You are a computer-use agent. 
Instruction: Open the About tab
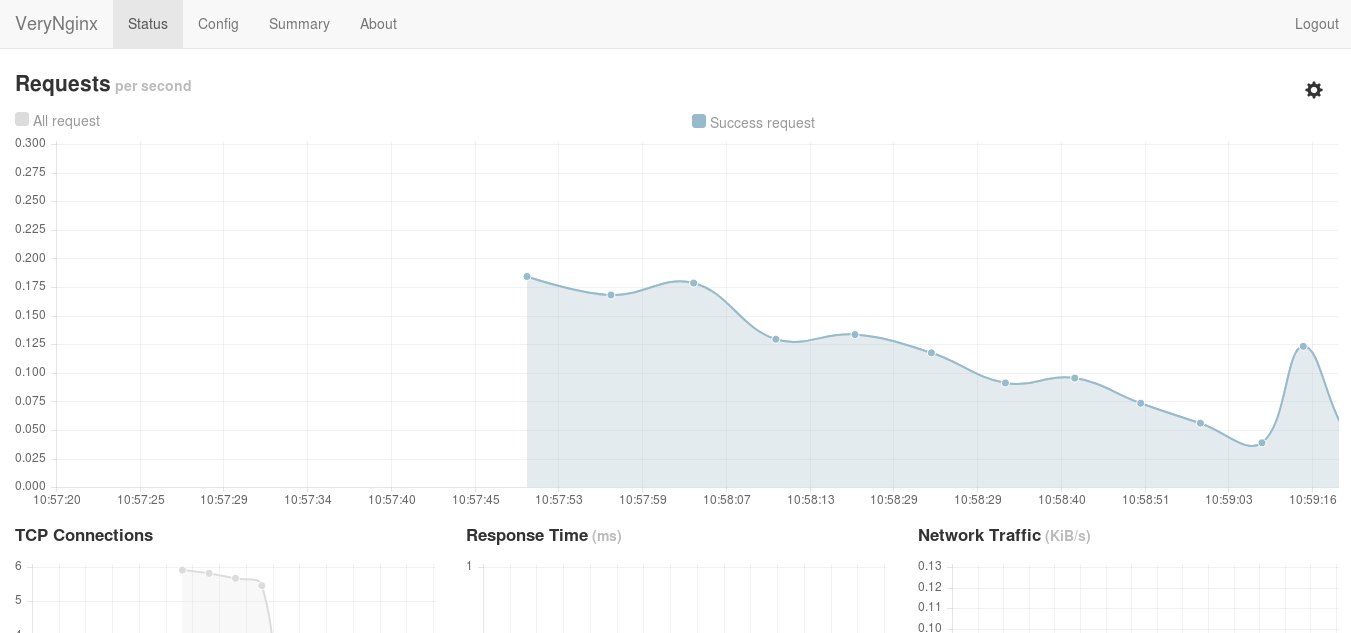pyautogui.click(x=378, y=24)
